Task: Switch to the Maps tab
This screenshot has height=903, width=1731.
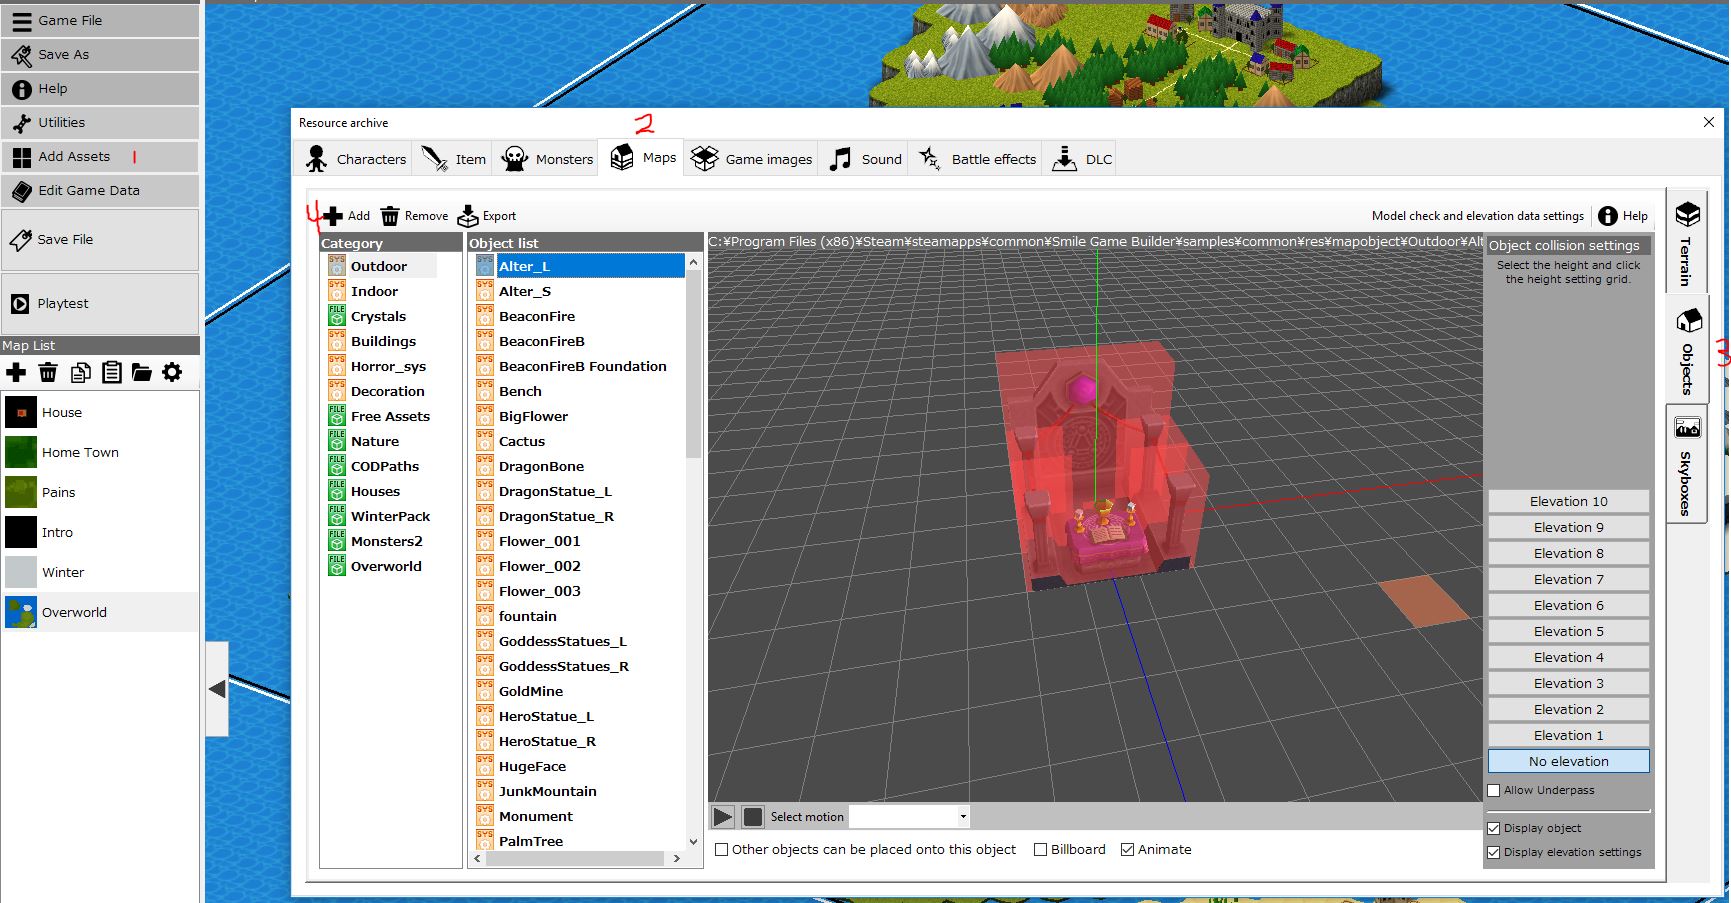Action: click(642, 158)
